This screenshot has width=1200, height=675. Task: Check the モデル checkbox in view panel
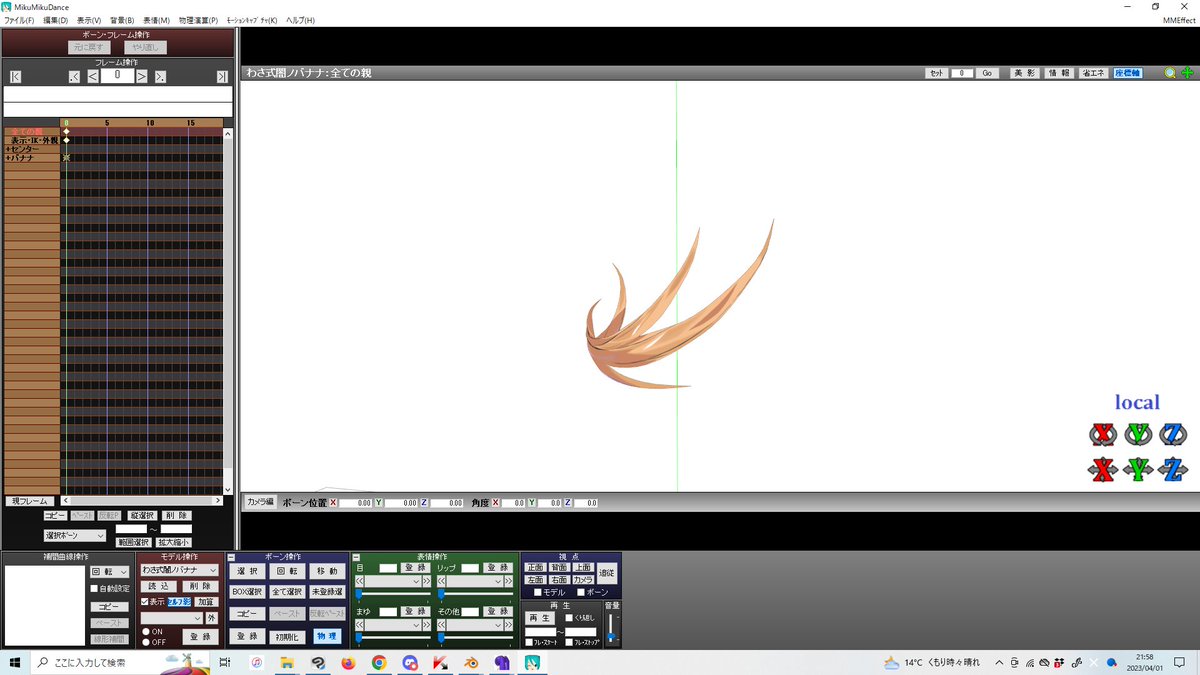pos(537,593)
